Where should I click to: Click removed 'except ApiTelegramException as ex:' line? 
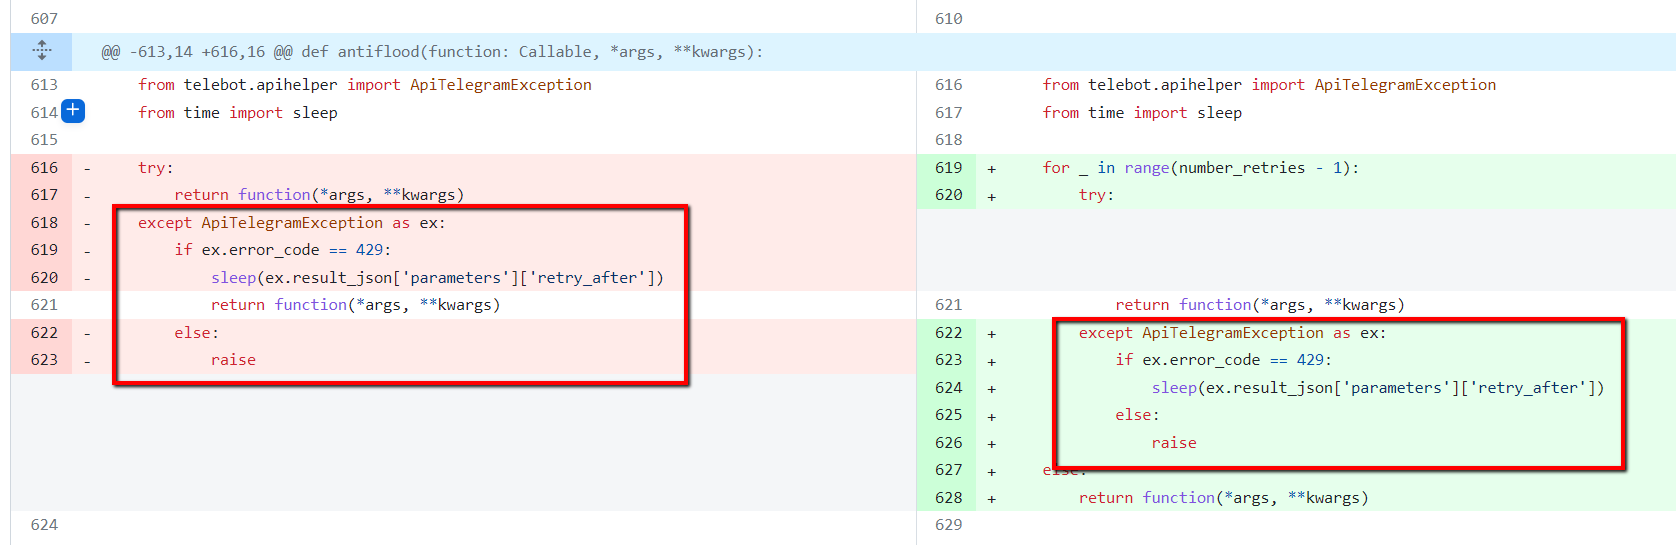click(292, 223)
